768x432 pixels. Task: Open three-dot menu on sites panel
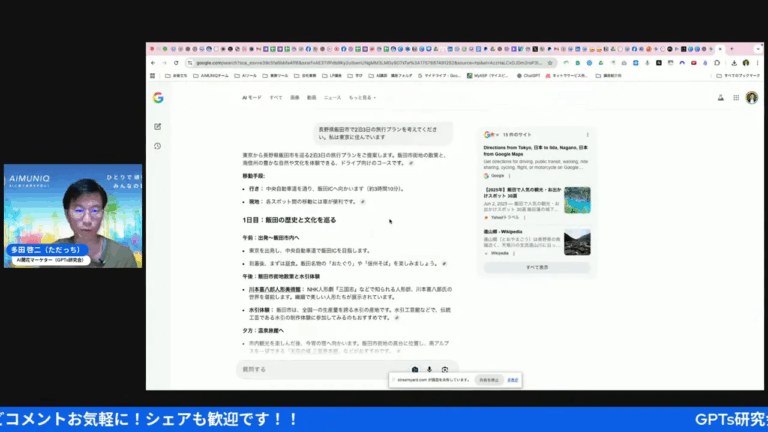[587, 135]
